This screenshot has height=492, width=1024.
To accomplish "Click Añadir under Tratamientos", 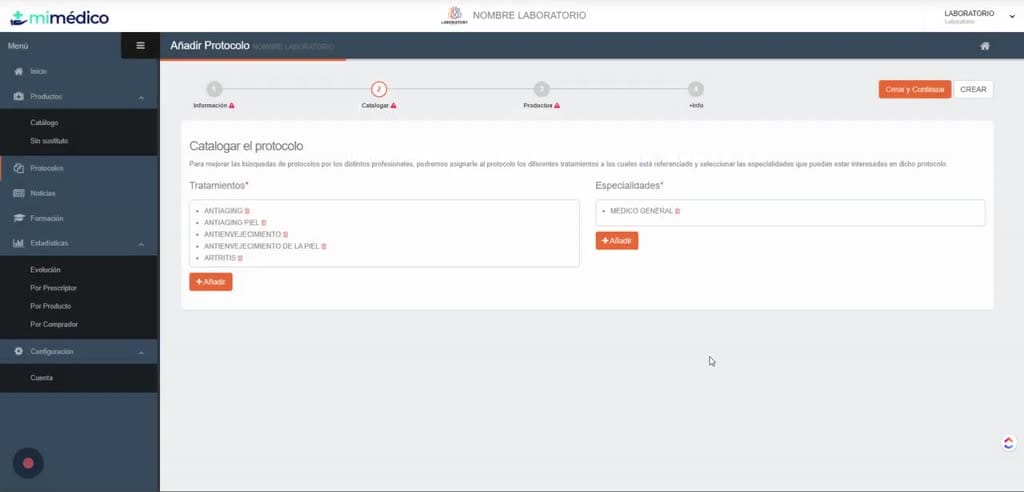I will [x=211, y=282].
